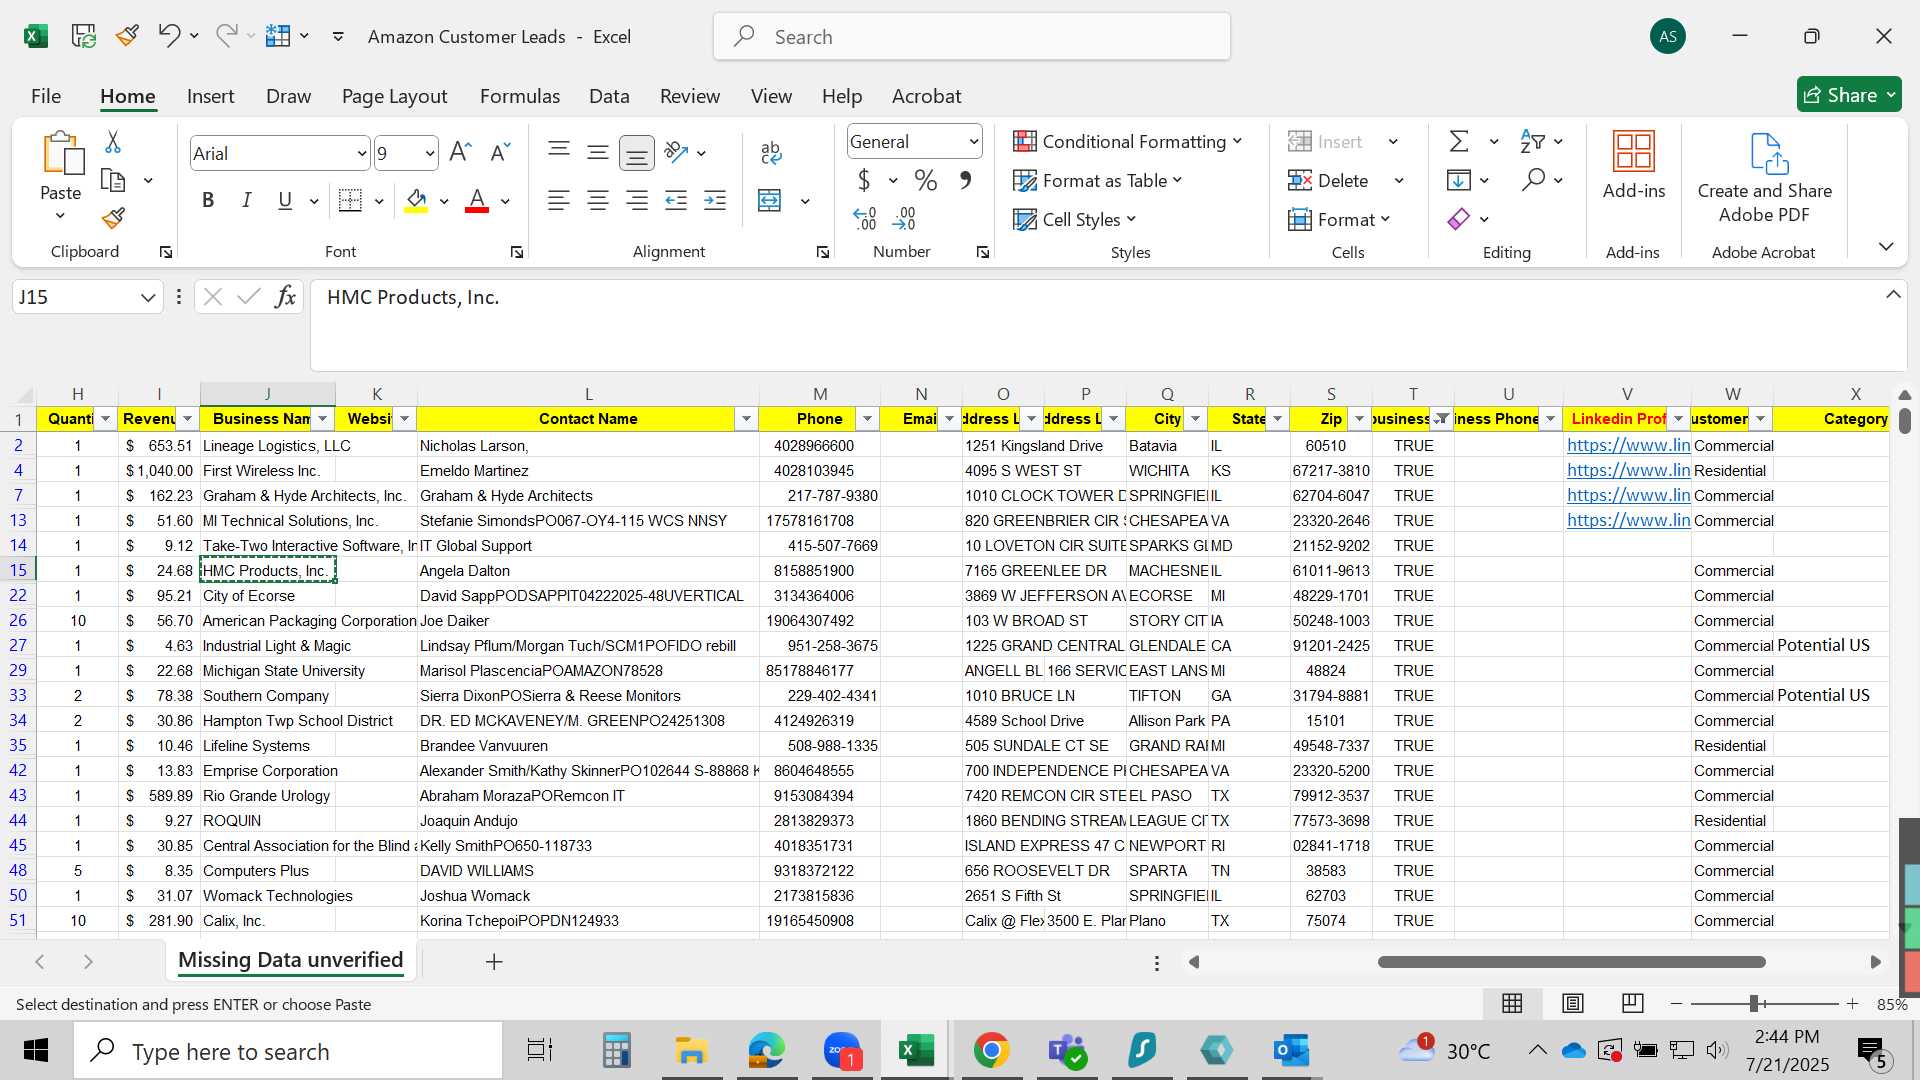This screenshot has width=1920, height=1080.
Task: Open the font name Arial dropdown
Action: tap(361, 153)
